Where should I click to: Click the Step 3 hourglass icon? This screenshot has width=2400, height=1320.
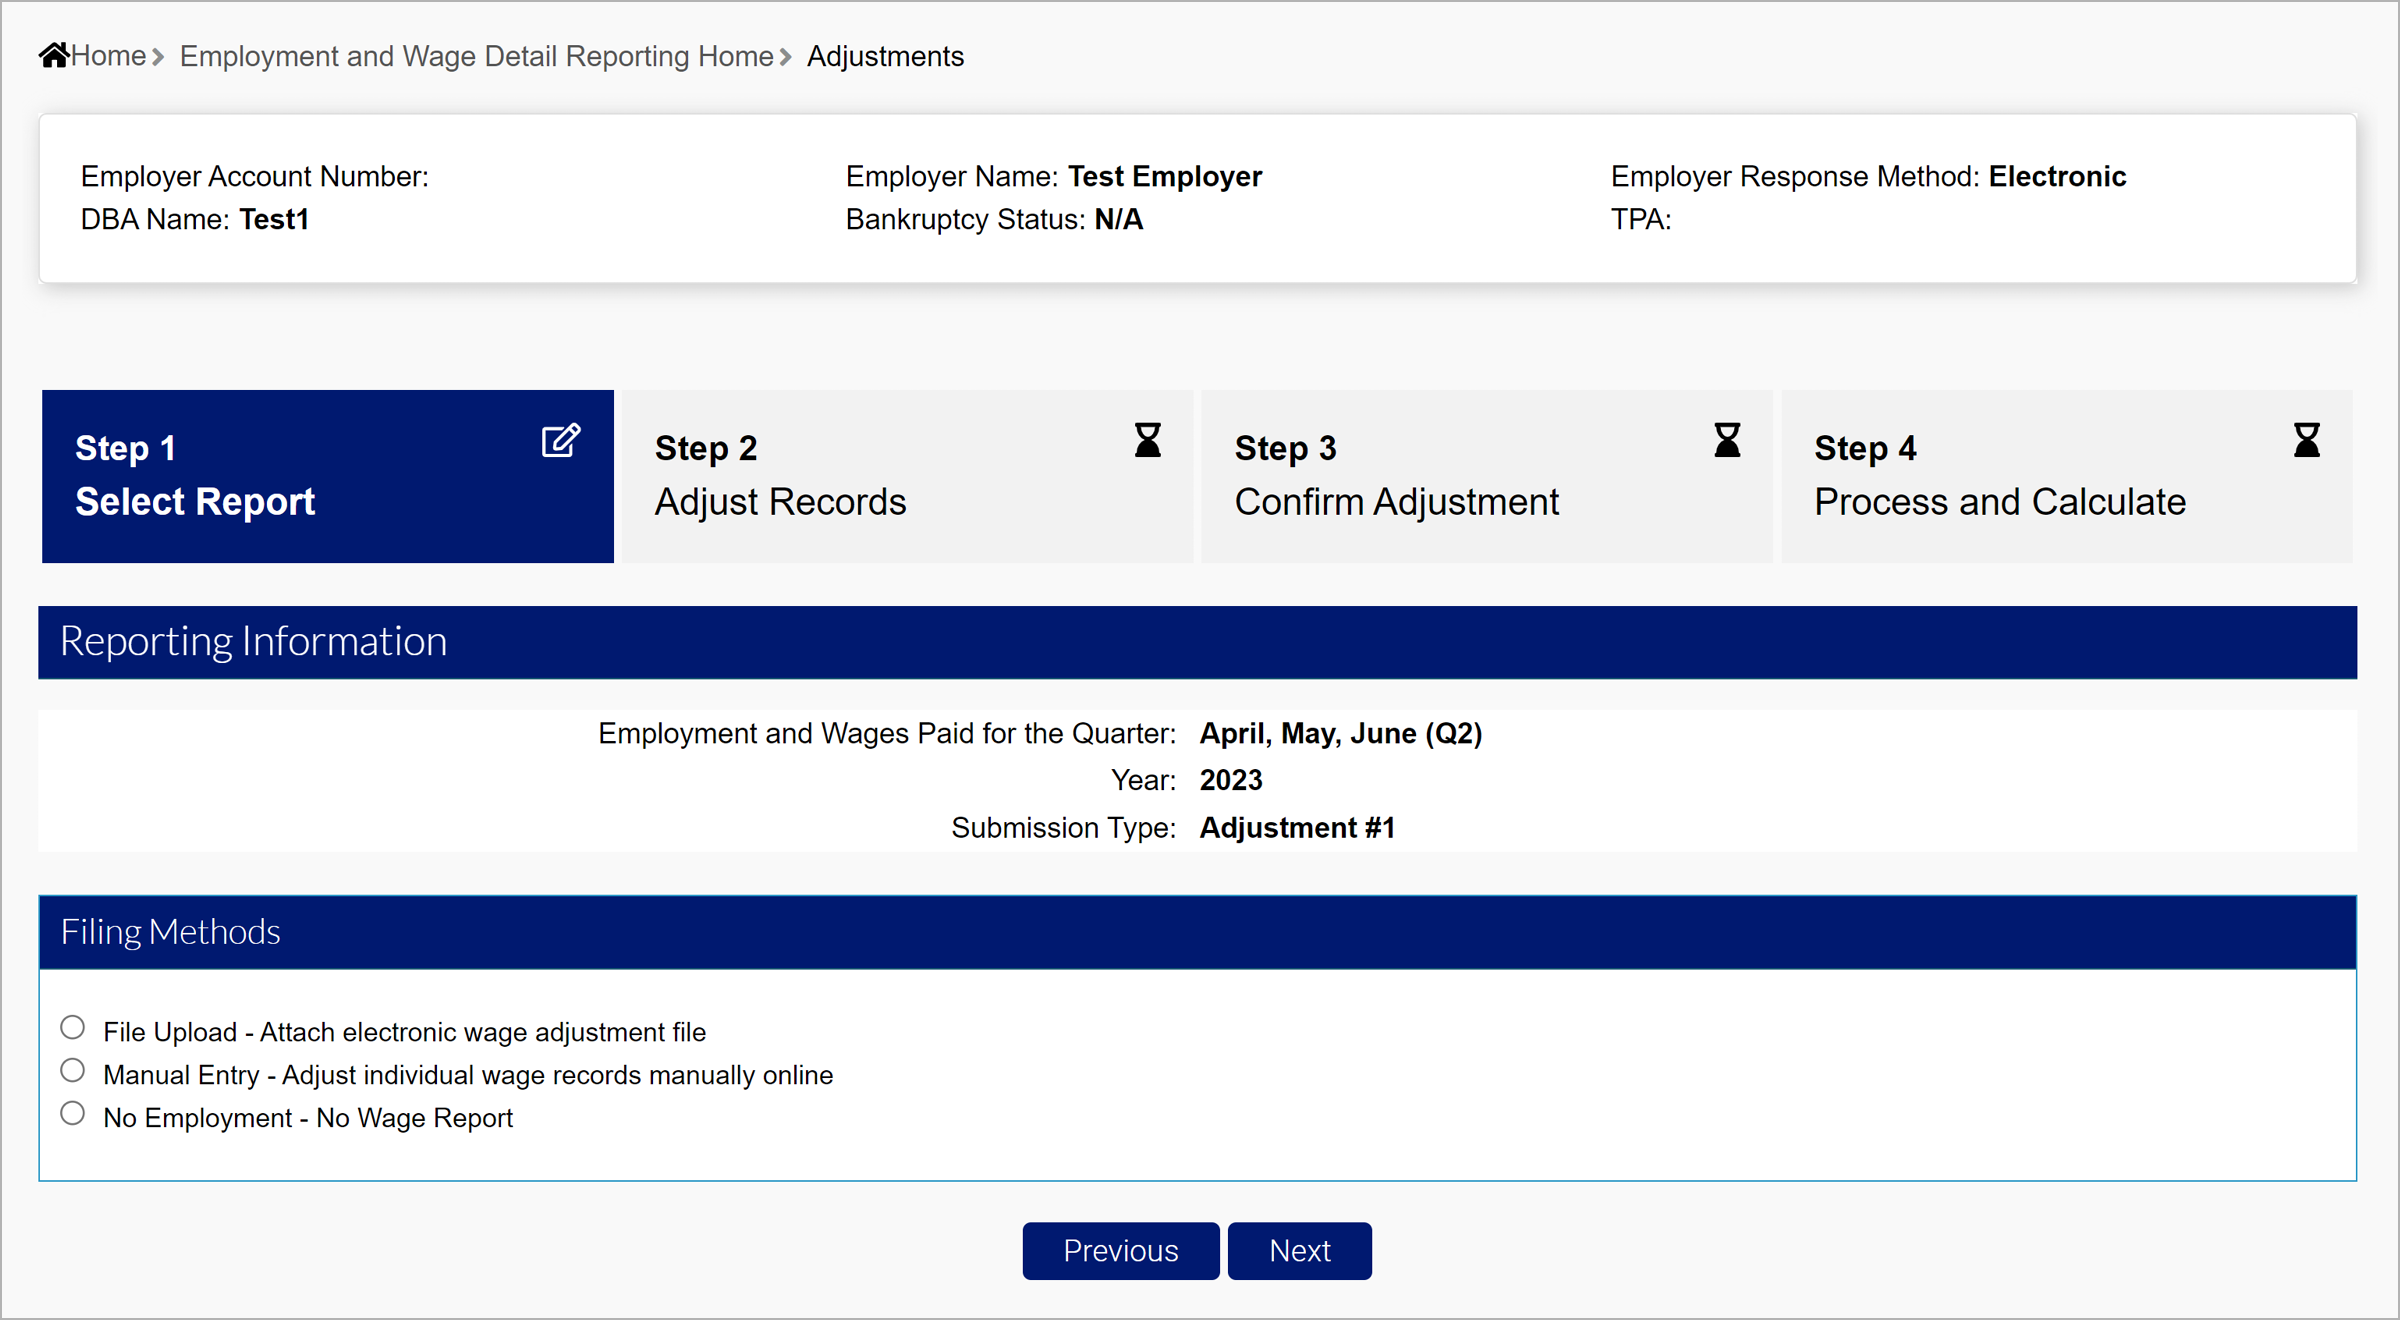(x=1727, y=440)
